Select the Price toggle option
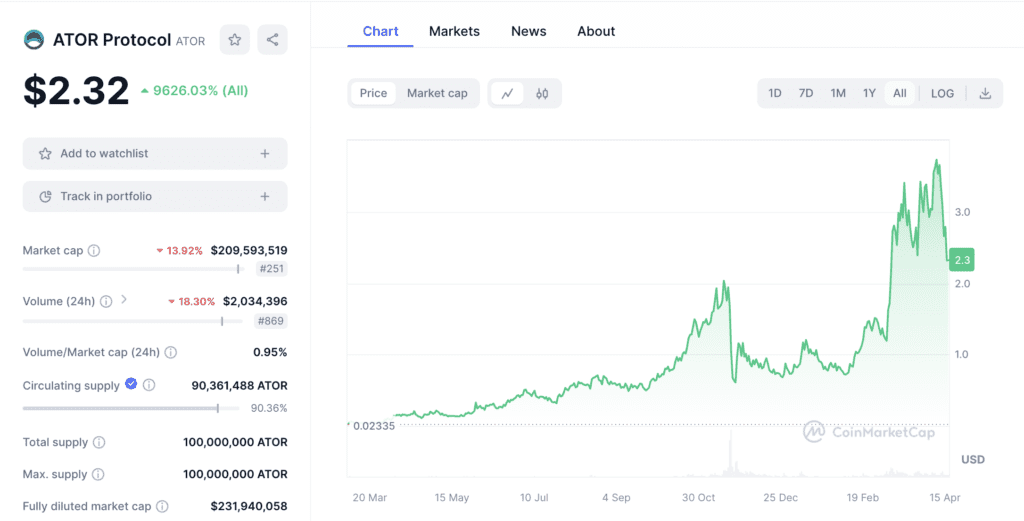Image resolution: width=1024 pixels, height=521 pixels. [x=373, y=93]
